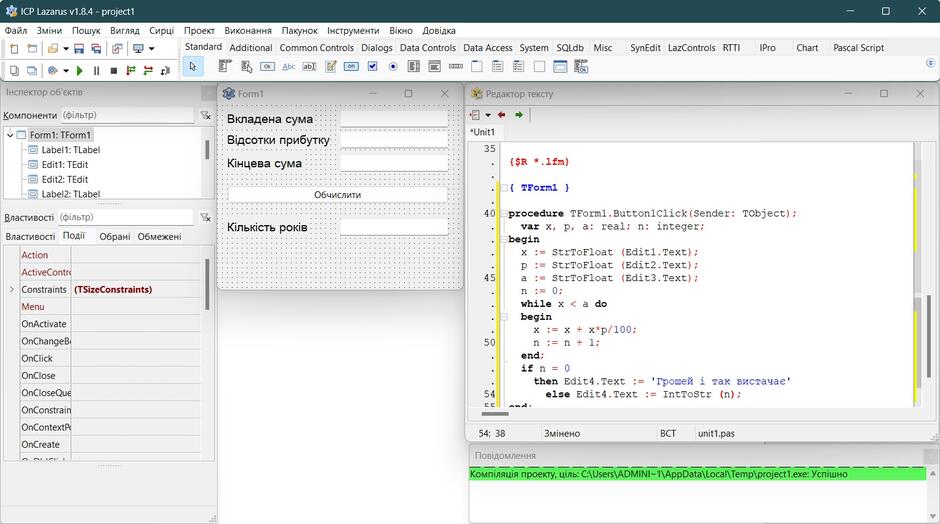Expand the Constraints property
This screenshot has height=524, width=940.
[11, 290]
